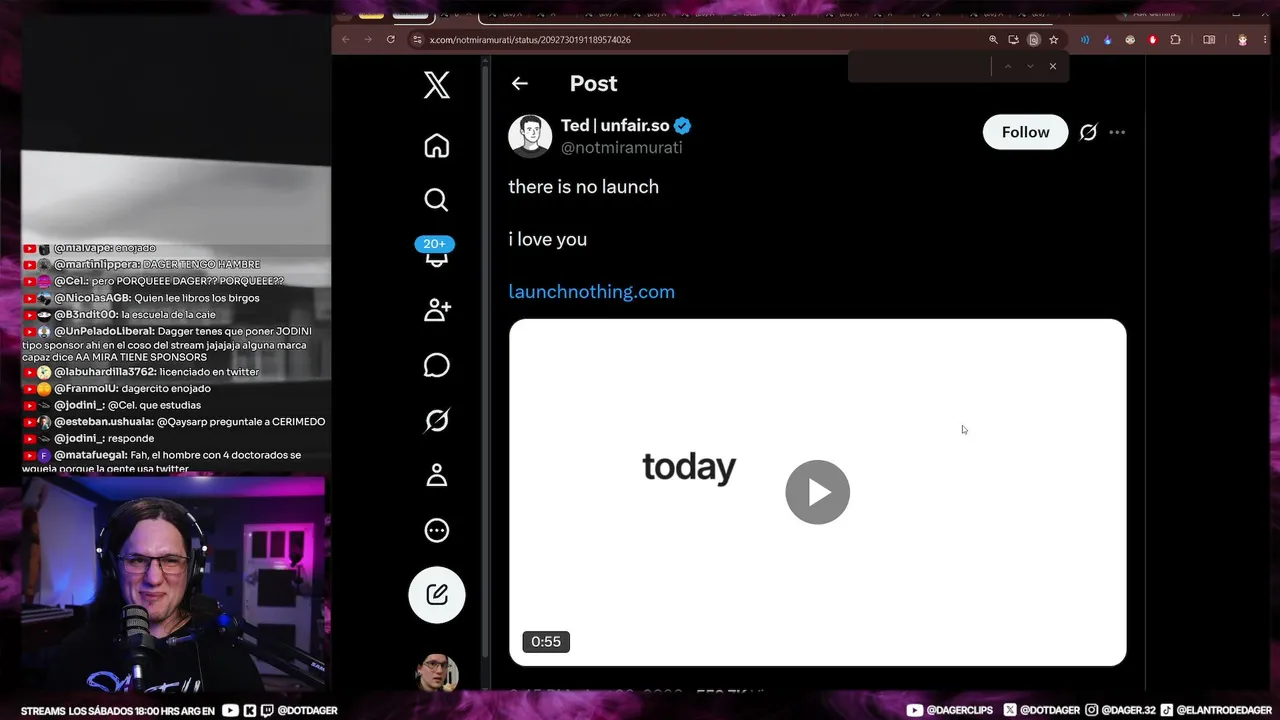Jump to next find result
Image resolution: width=1280 pixels, height=720 pixels.
coord(1030,66)
